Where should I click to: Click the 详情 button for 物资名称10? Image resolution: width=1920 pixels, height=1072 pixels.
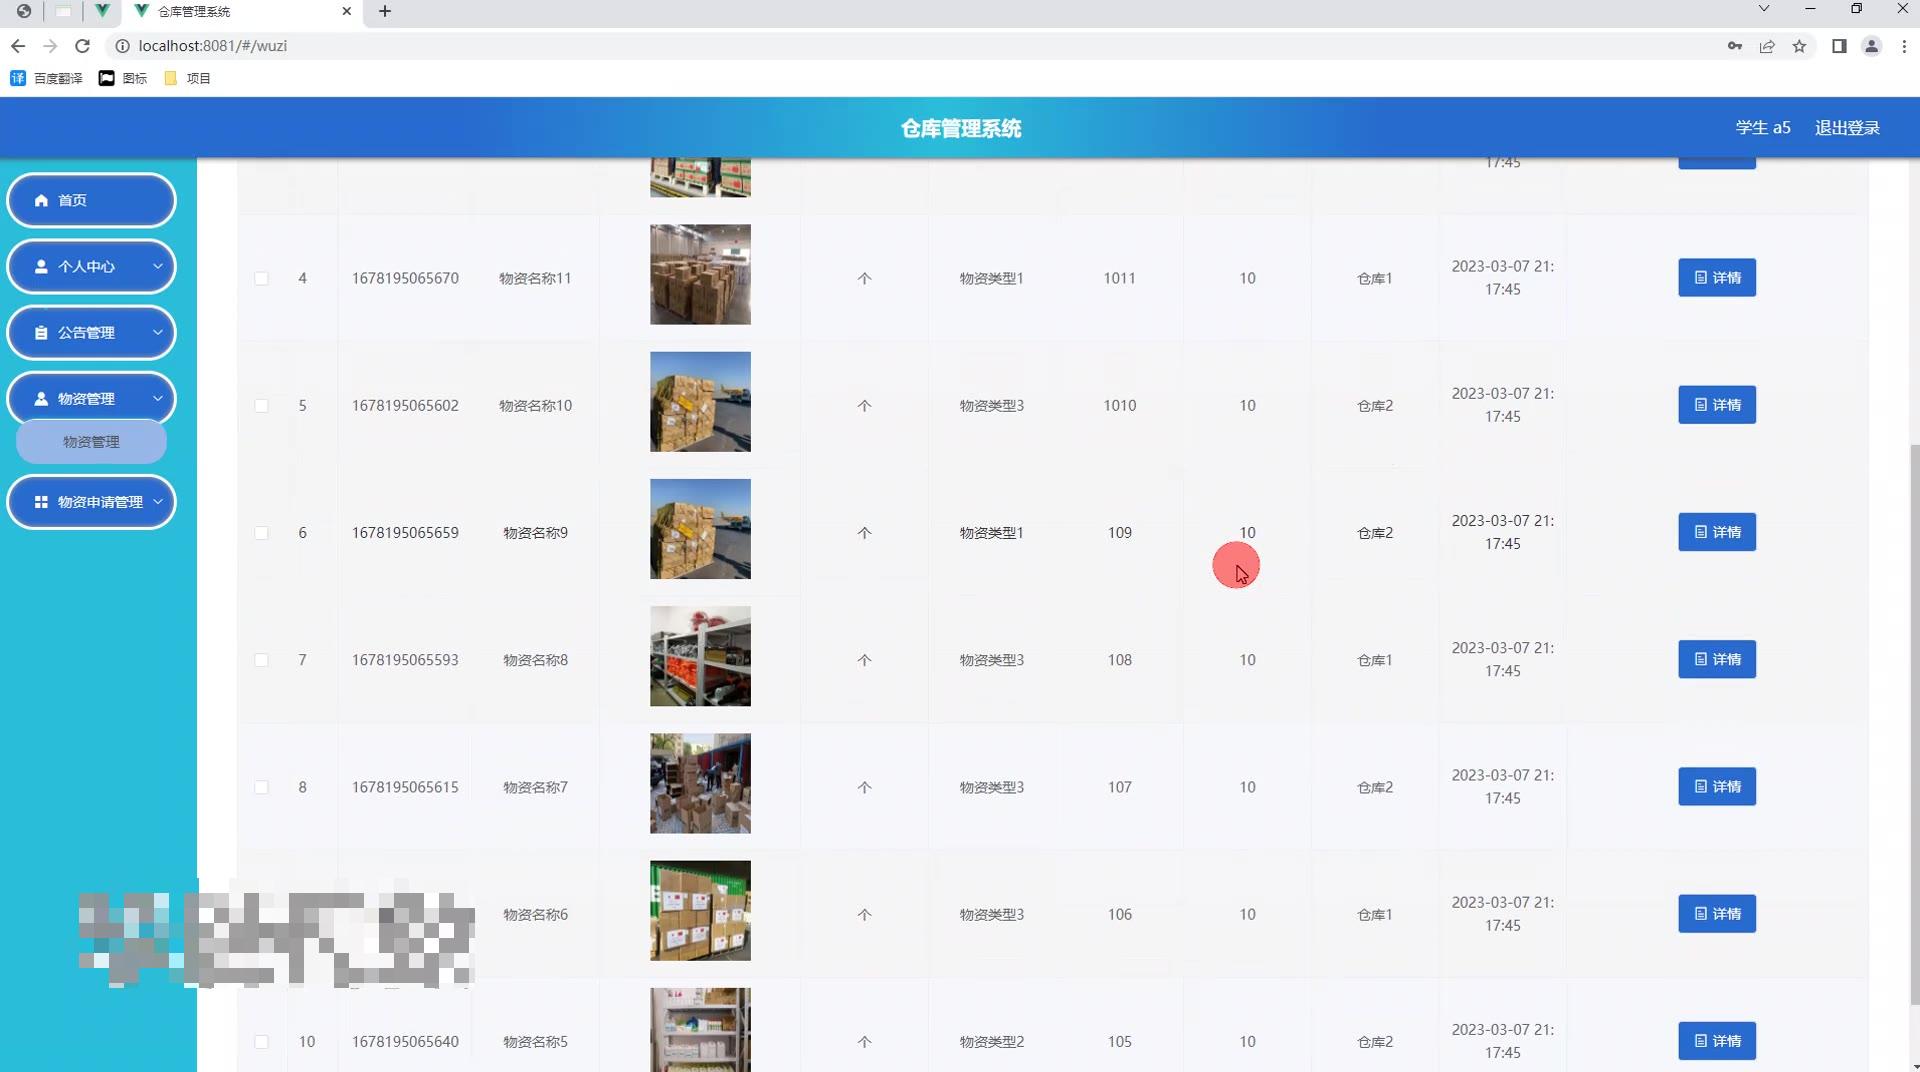(x=1715, y=405)
